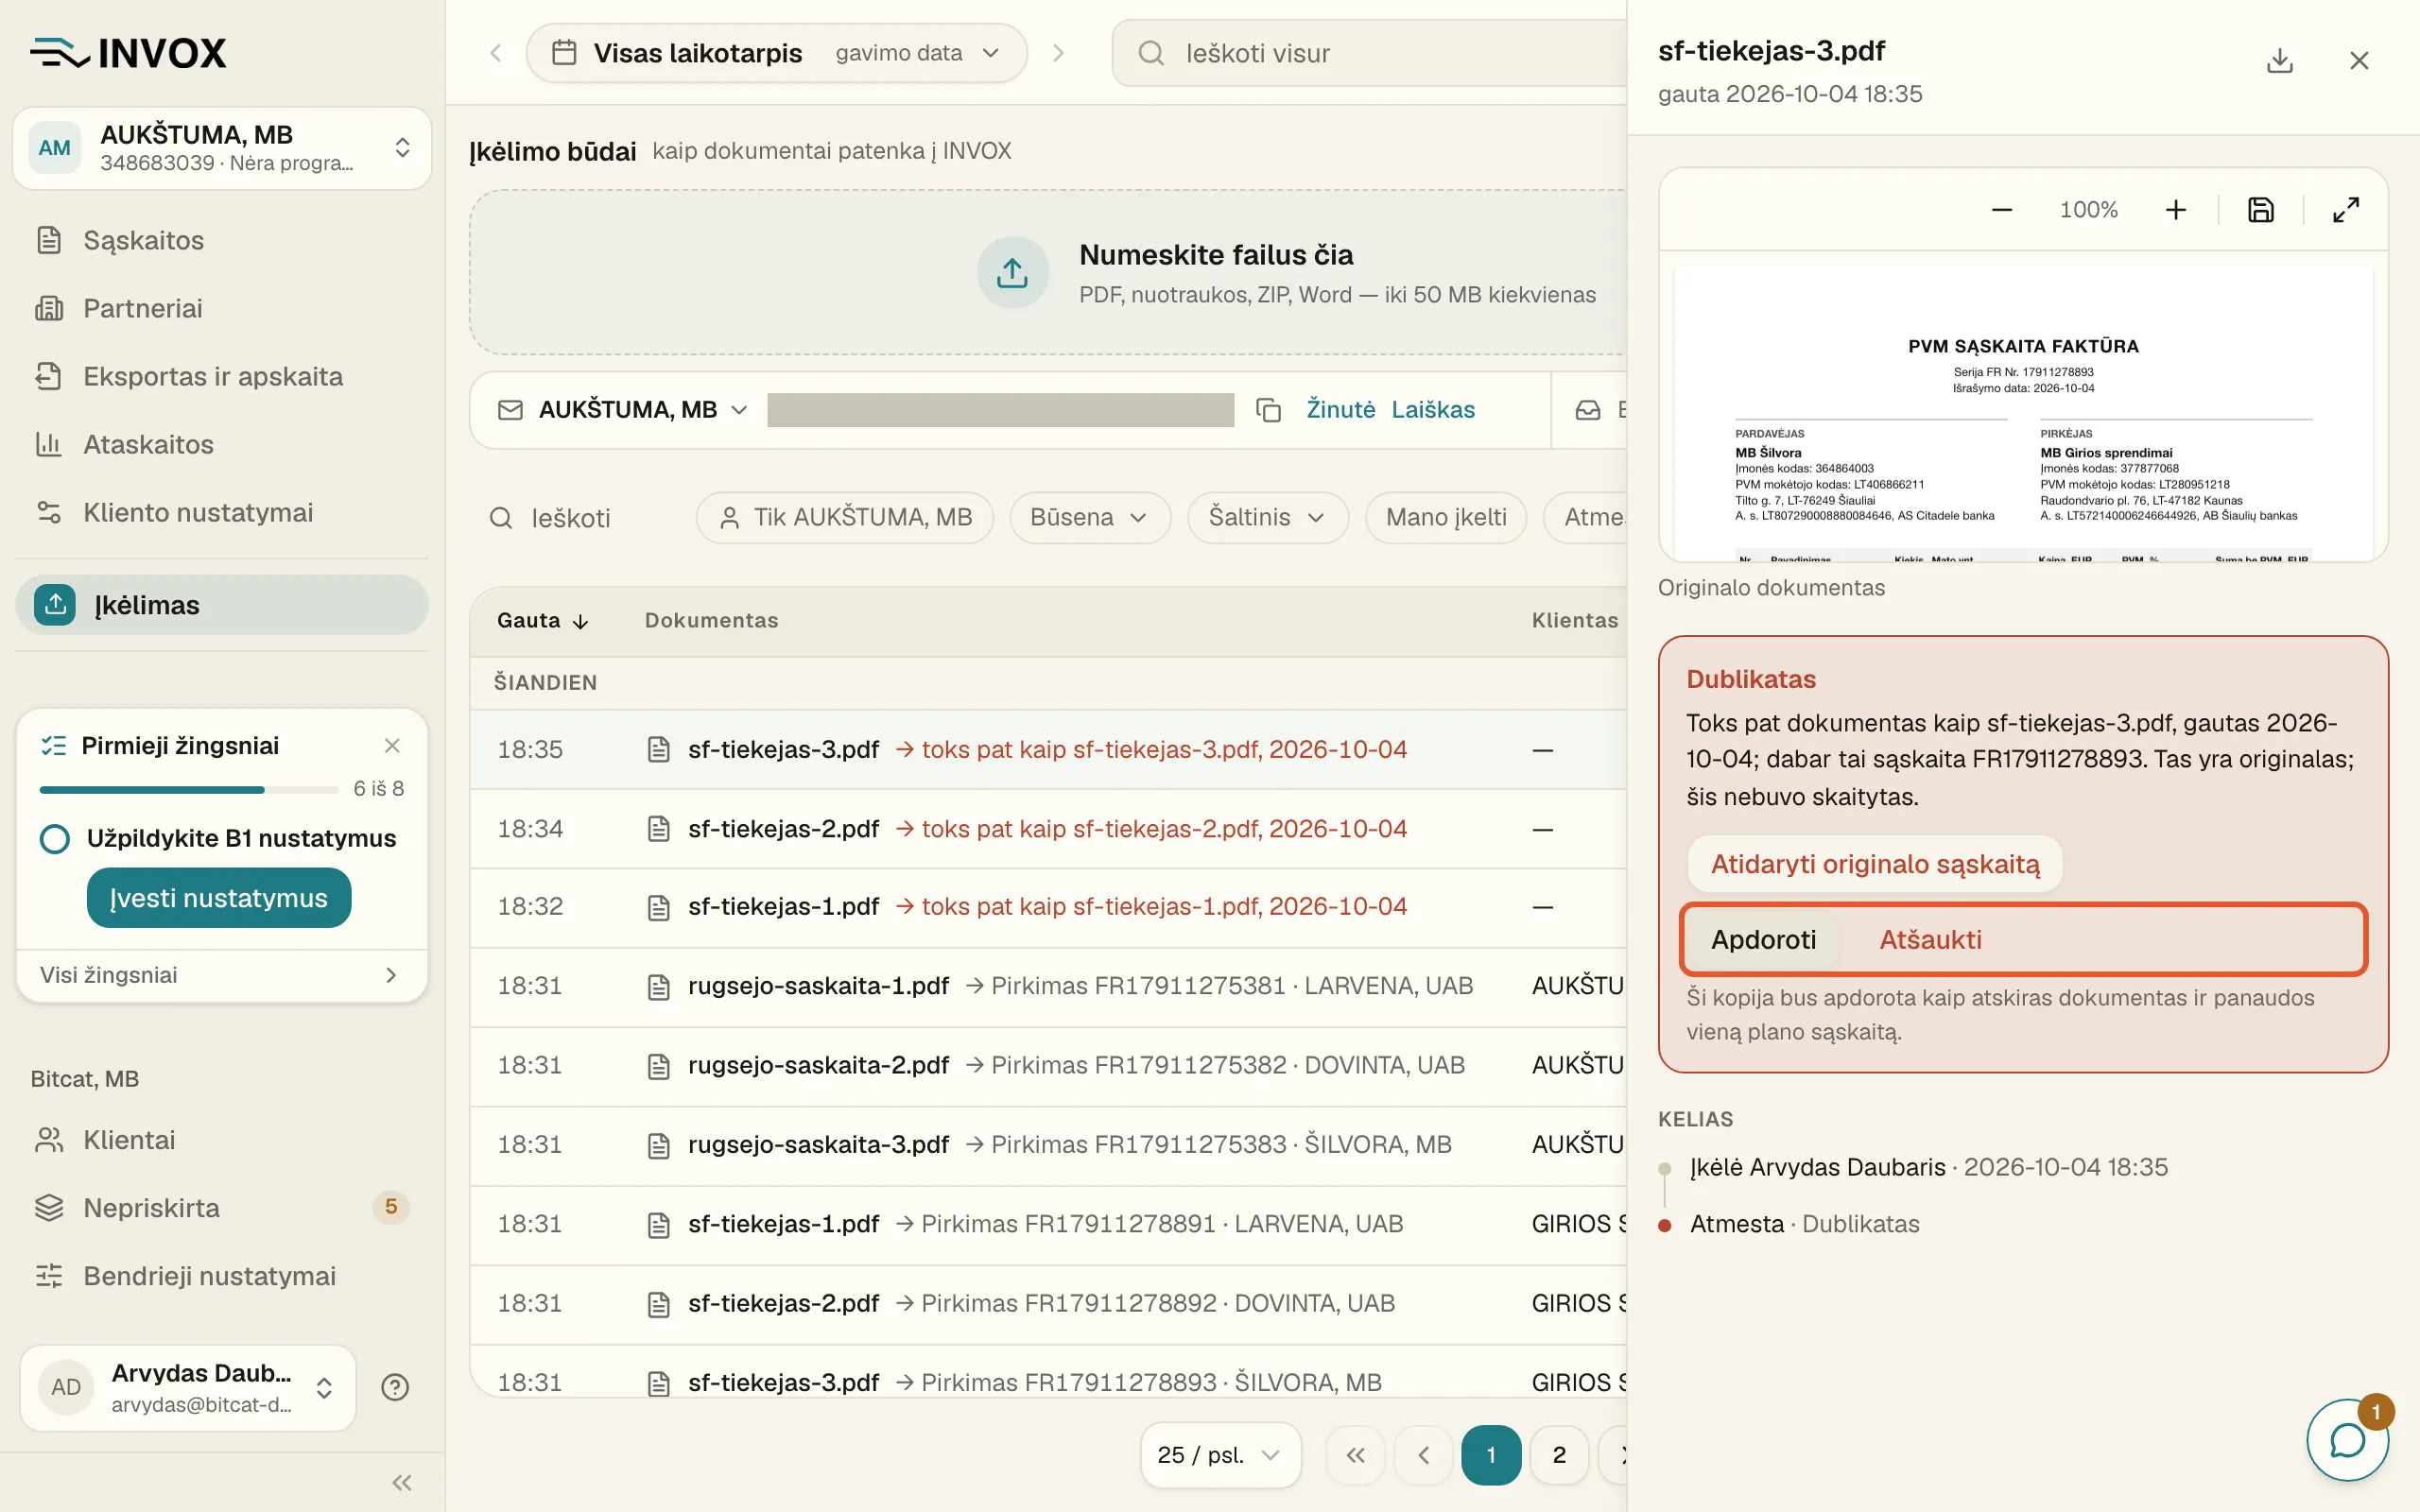Toggle the Mano įkelti filter
Image resolution: width=2420 pixels, height=1512 pixels.
click(x=1445, y=517)
